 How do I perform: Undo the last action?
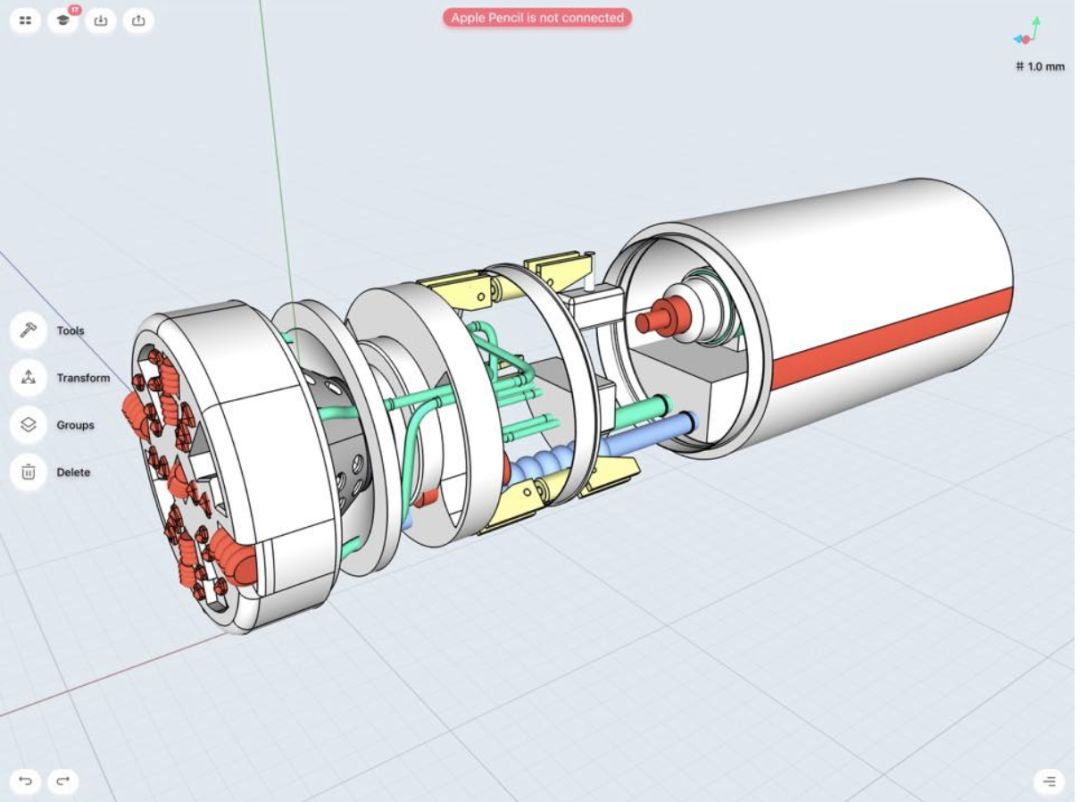(x=25, y=781)
